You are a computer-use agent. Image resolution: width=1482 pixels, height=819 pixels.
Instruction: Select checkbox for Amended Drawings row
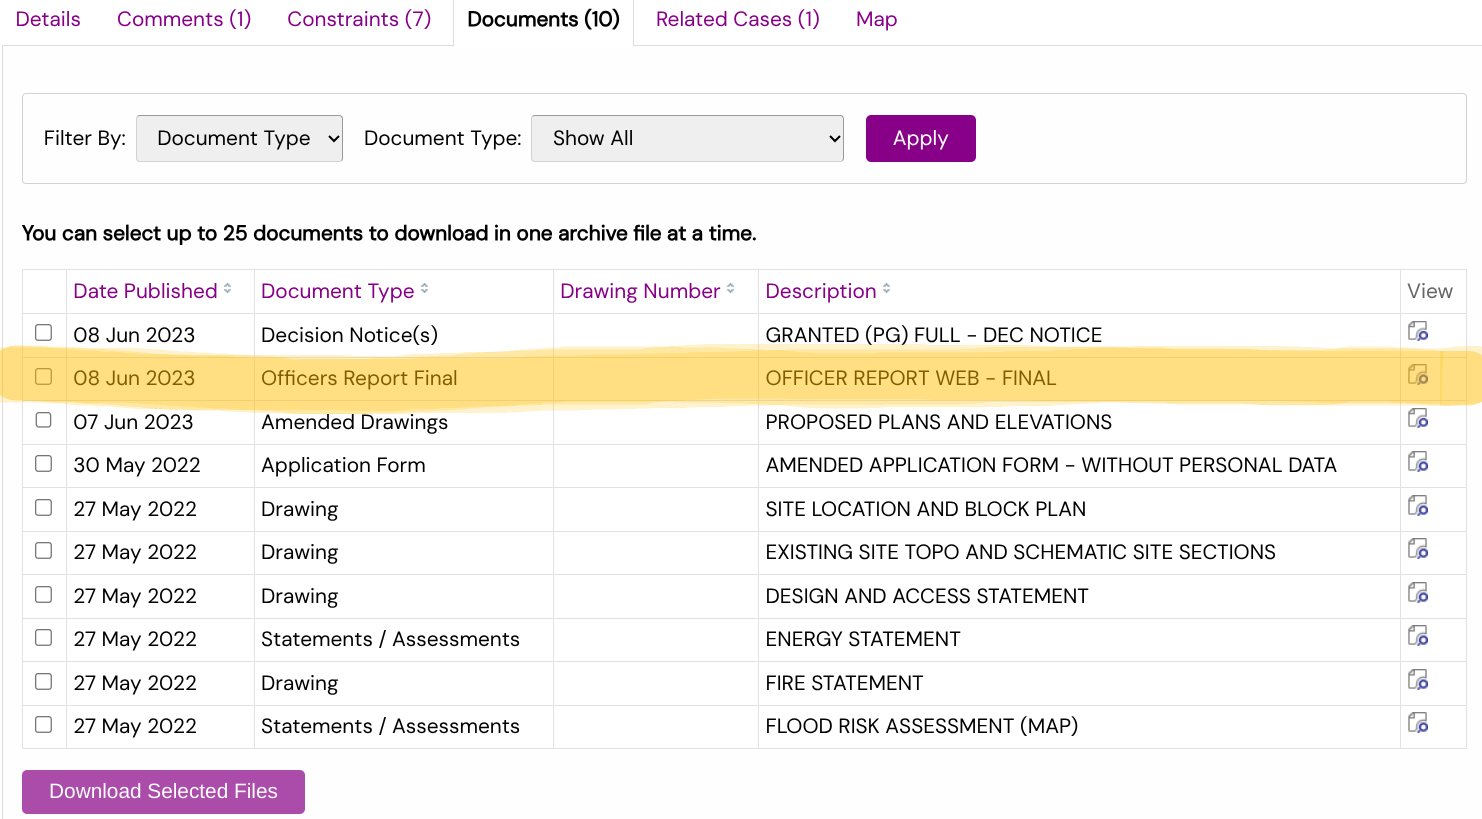(x=43, y=420)
